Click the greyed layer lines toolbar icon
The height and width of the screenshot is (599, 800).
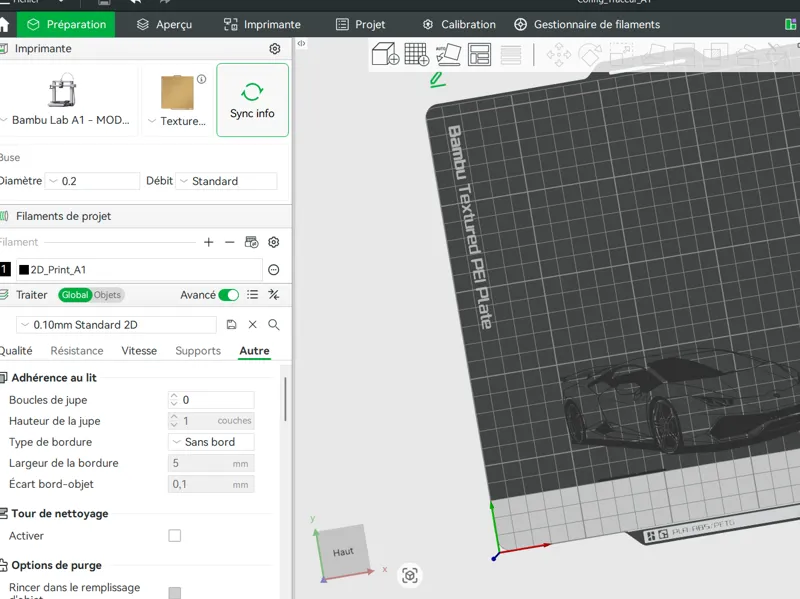point(511,55)
